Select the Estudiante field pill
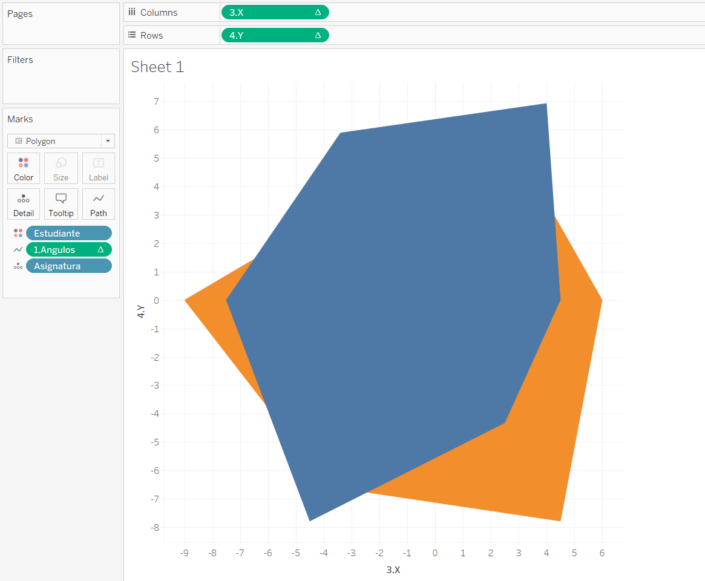Viewport: 705px width, 581px height. 68,233
